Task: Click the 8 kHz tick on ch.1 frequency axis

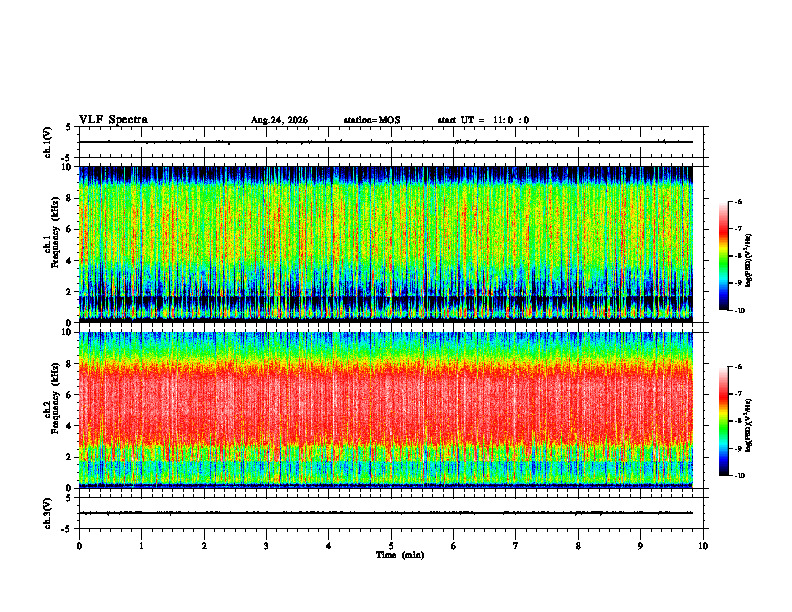Action: tap(70, 198)
